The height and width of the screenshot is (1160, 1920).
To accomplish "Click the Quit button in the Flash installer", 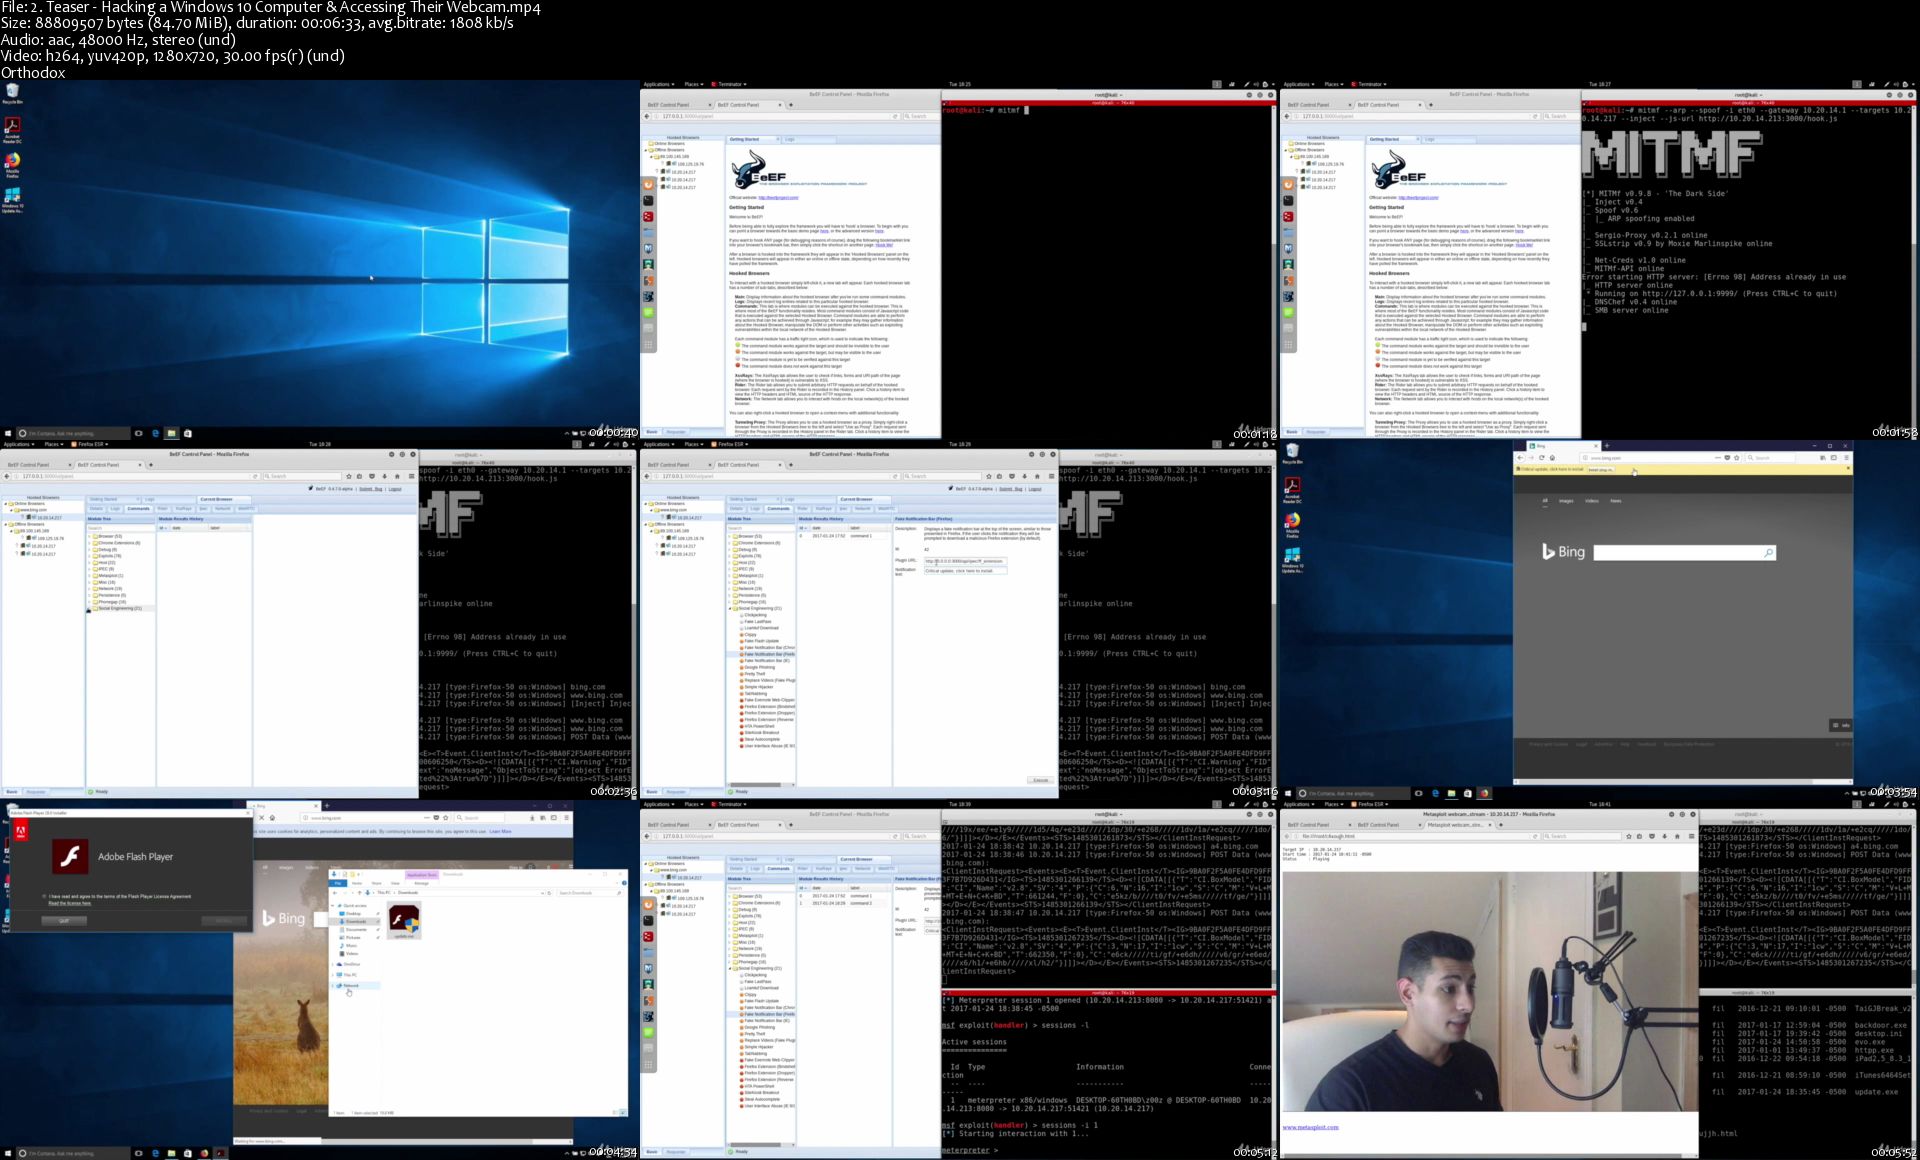I will (64, 921).
